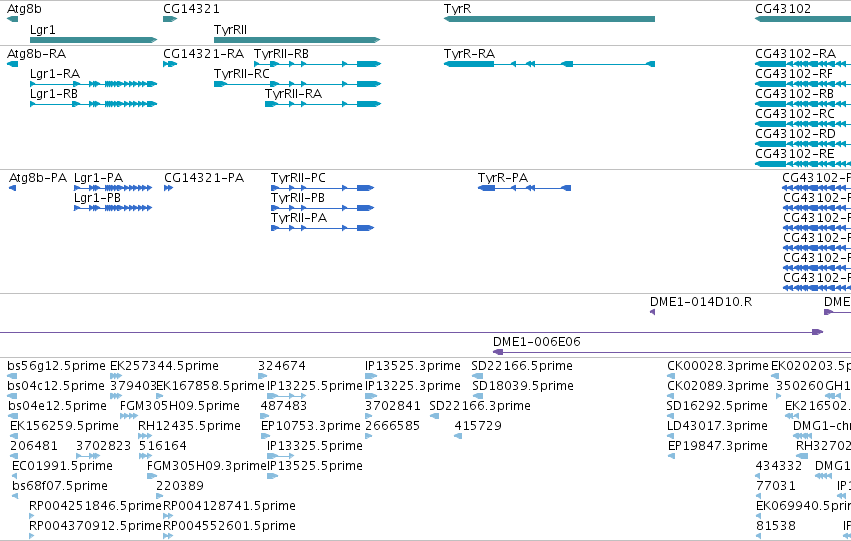Click the CG43102 gene label
Screen dimensions: 851x541
coord(783,9)
